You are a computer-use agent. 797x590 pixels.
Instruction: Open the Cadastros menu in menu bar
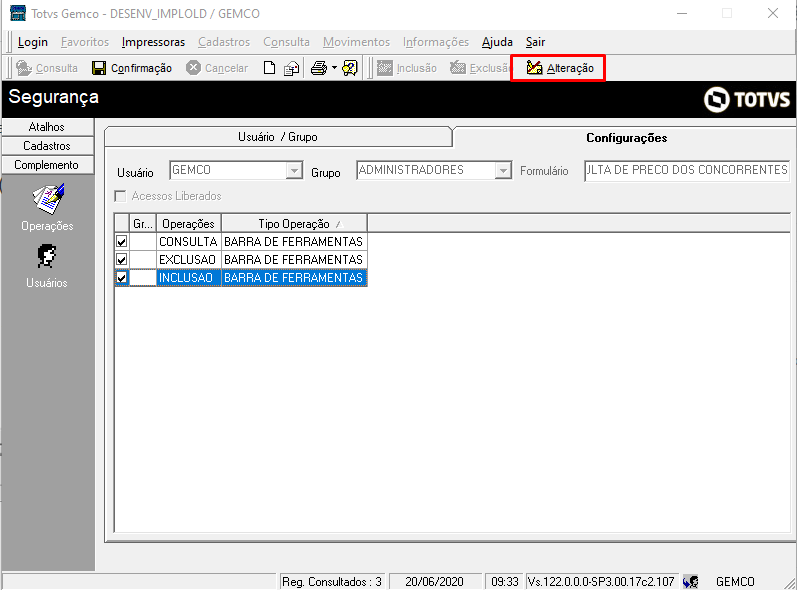pyautogui.click(x=224, y=42)
